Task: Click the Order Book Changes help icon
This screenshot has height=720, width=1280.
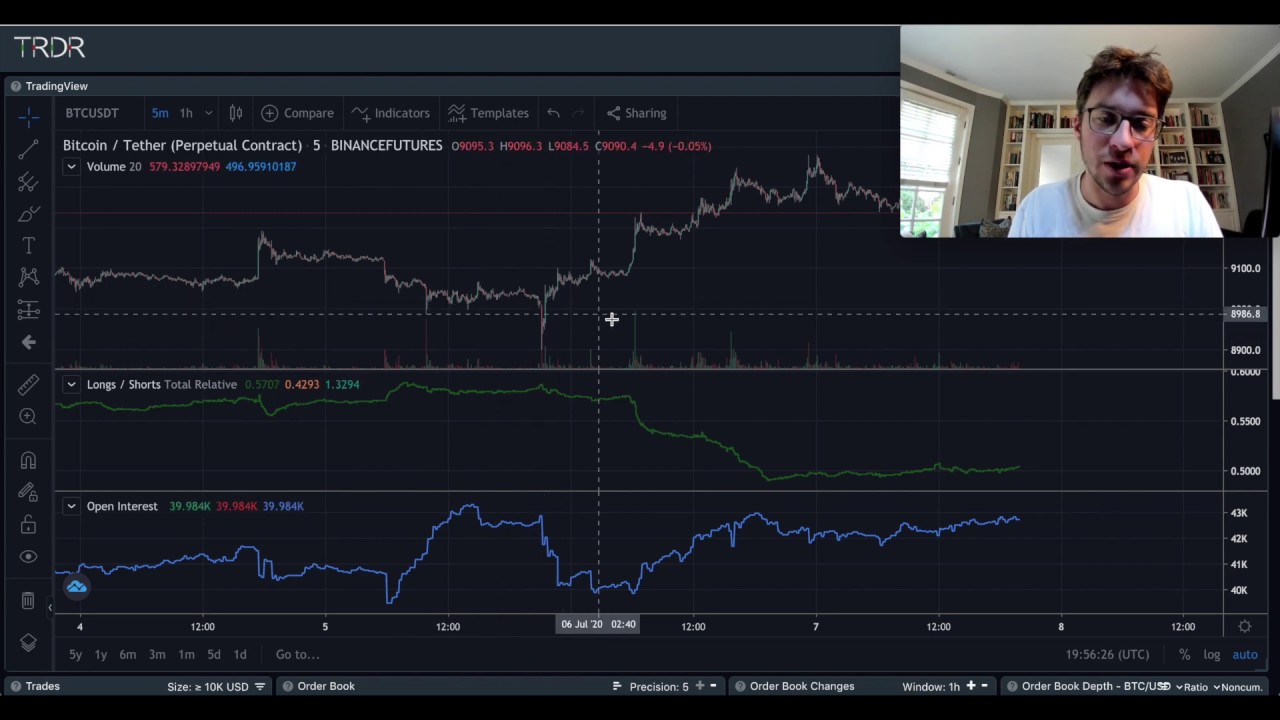Action: (x=740, y=687)
